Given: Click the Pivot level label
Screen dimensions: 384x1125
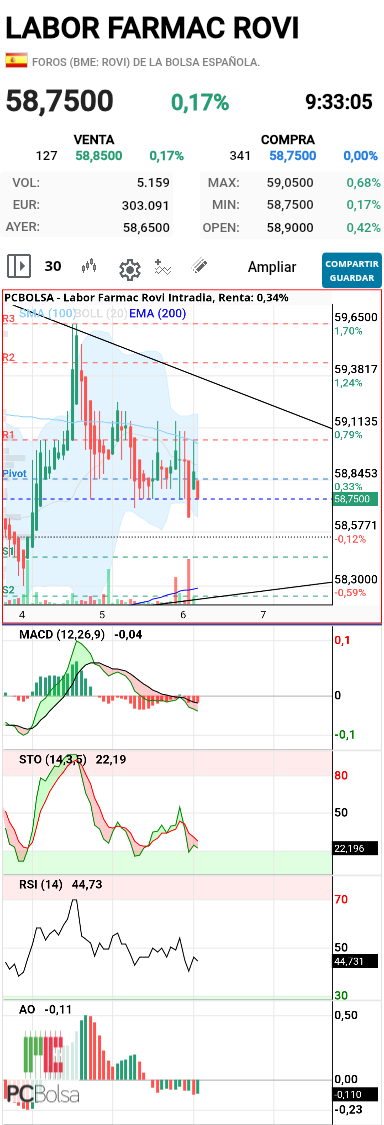Looking at the screenshot, I should click(x=14, y=474).
